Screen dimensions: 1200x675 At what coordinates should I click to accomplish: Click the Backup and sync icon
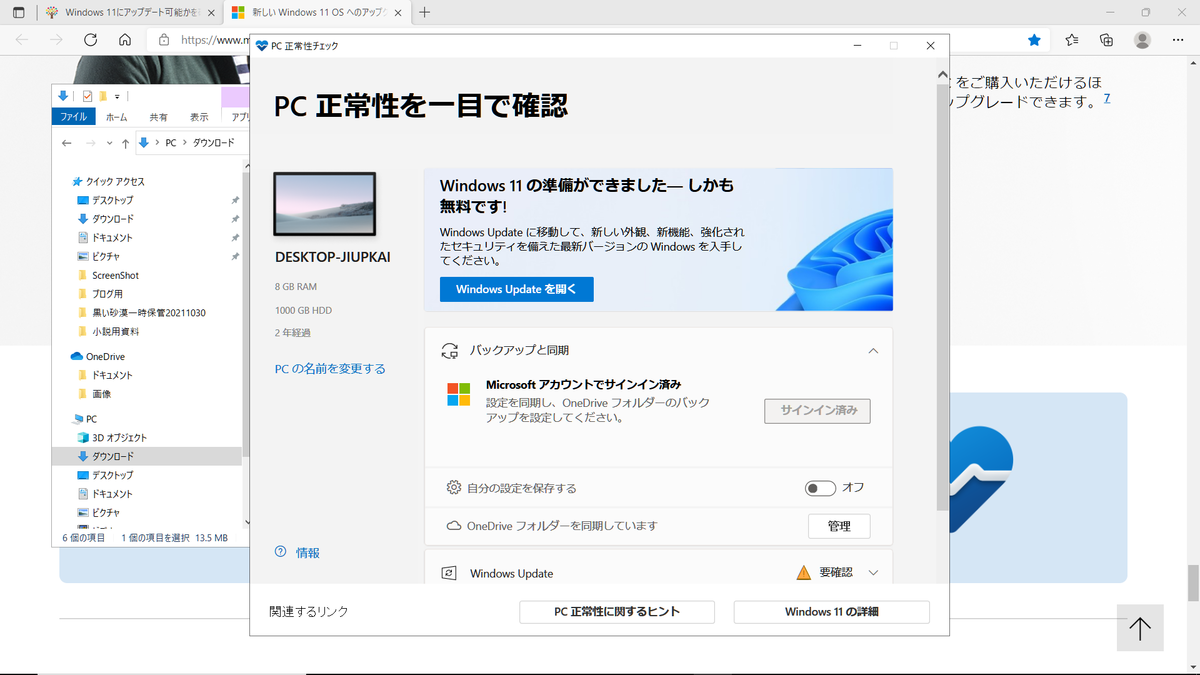click(451, 351)
